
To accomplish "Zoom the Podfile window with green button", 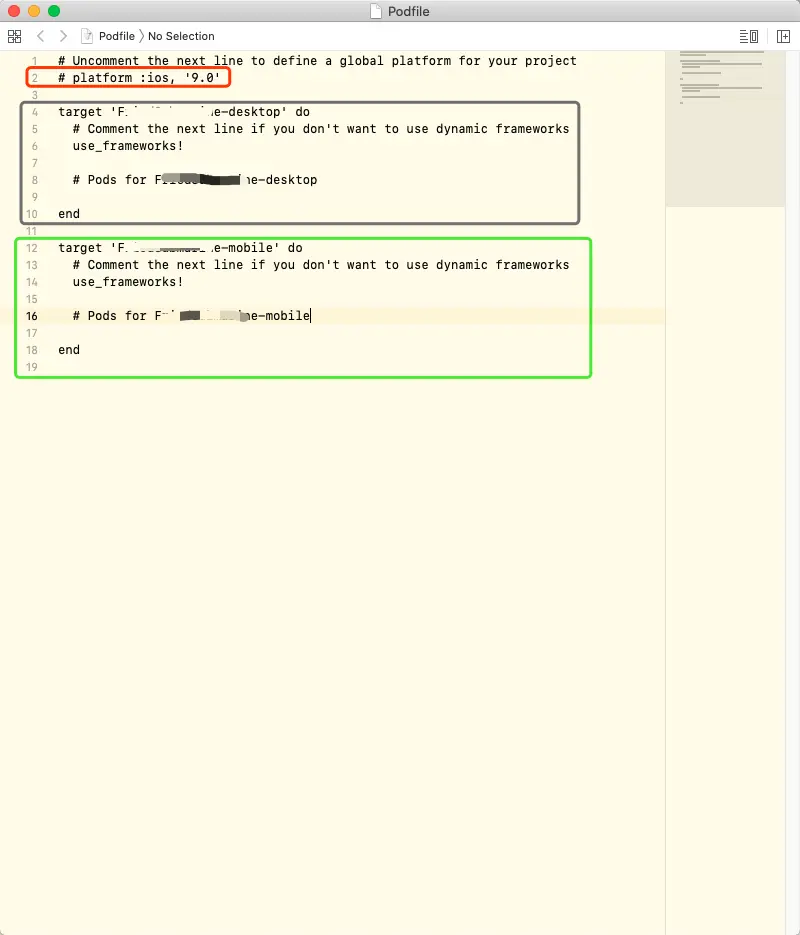I will pos(54,11).
